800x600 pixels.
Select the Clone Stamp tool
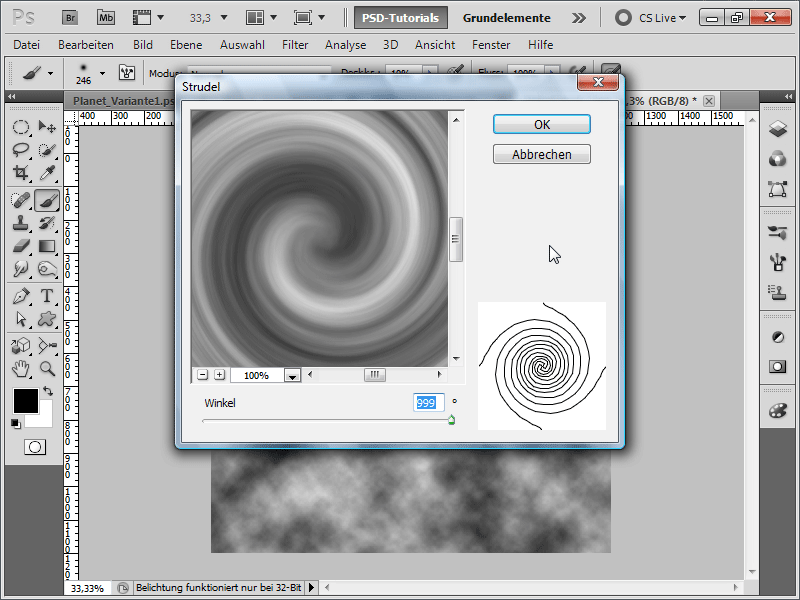(x=20, y=223)
